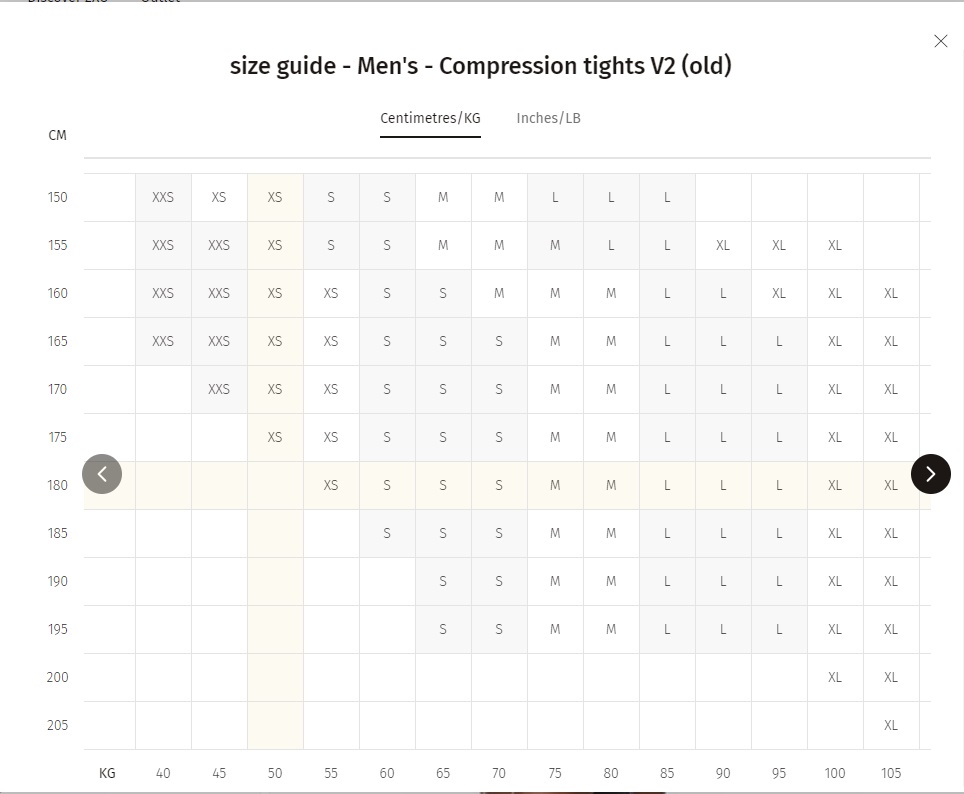This screenshot has width=964, height=794.
Task: Click XS cell at 175 cm, 50 kg
Action: click(275, 437)
